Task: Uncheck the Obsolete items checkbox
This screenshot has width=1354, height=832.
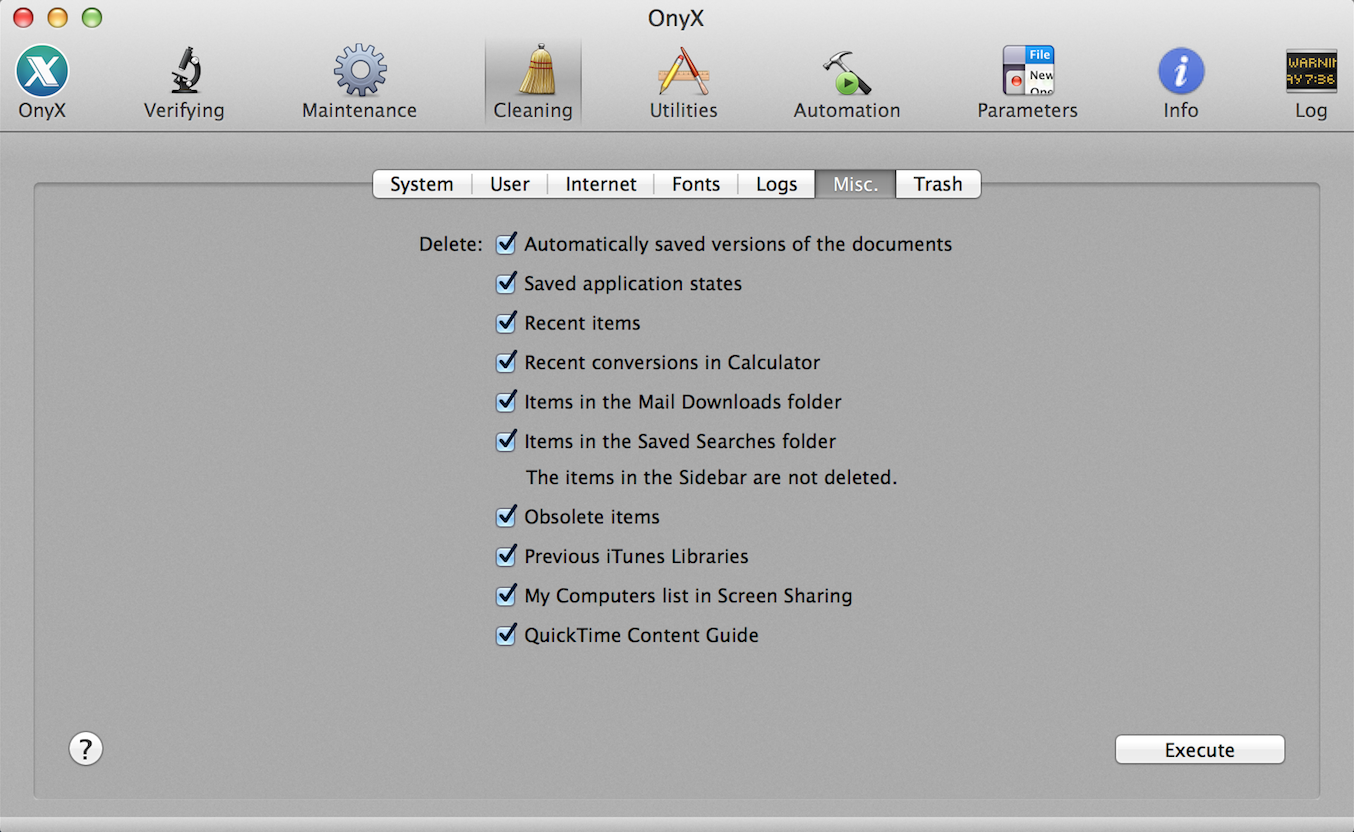Action: pos(506,517)
